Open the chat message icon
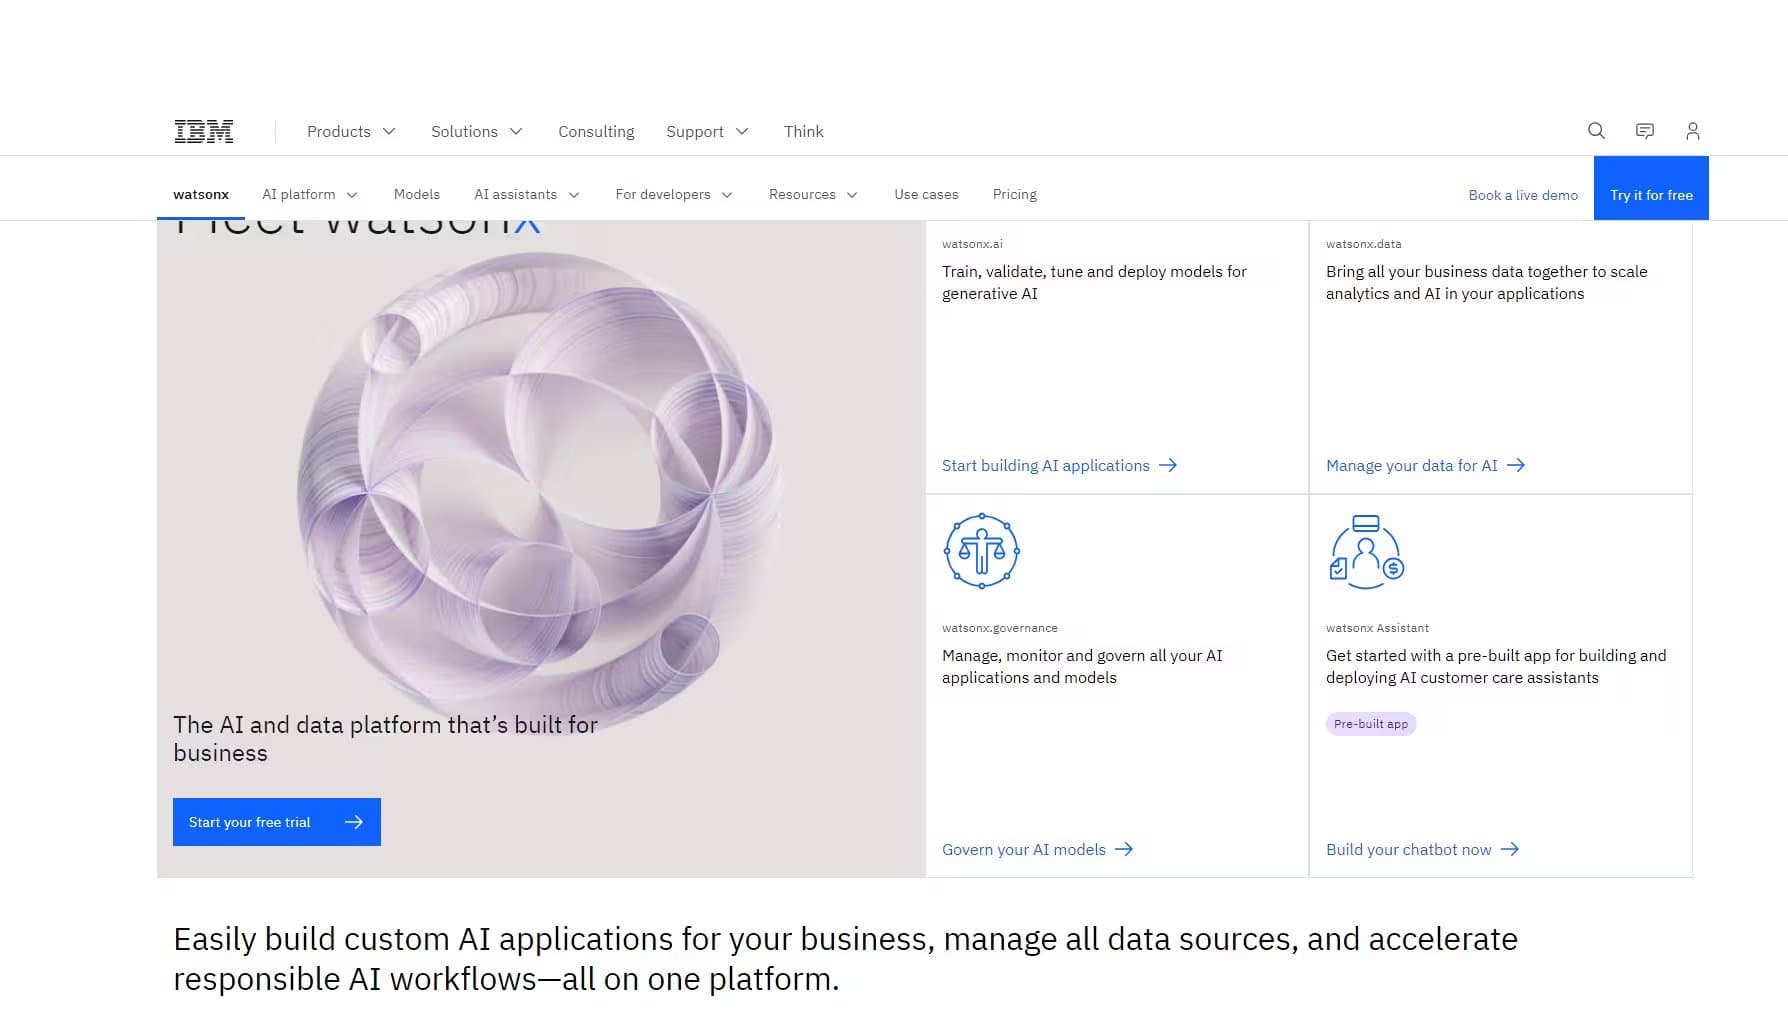 click(1644, 131)
